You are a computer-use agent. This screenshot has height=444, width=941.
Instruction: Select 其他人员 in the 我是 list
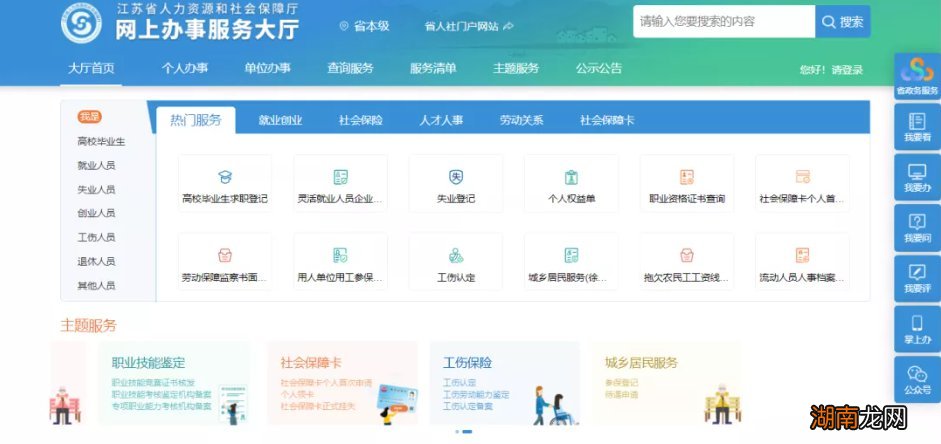coord(96,286)
